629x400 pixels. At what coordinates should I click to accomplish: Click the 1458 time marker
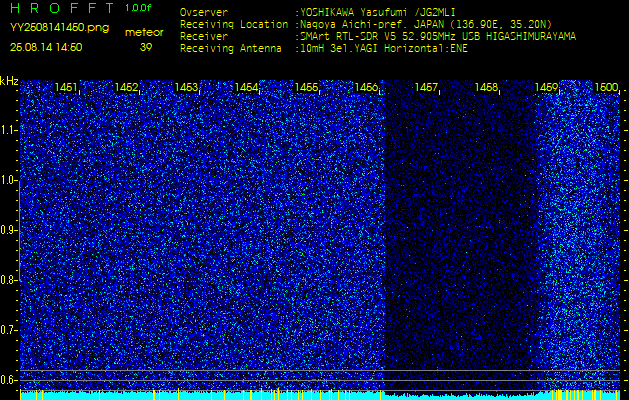coord(487,87)
